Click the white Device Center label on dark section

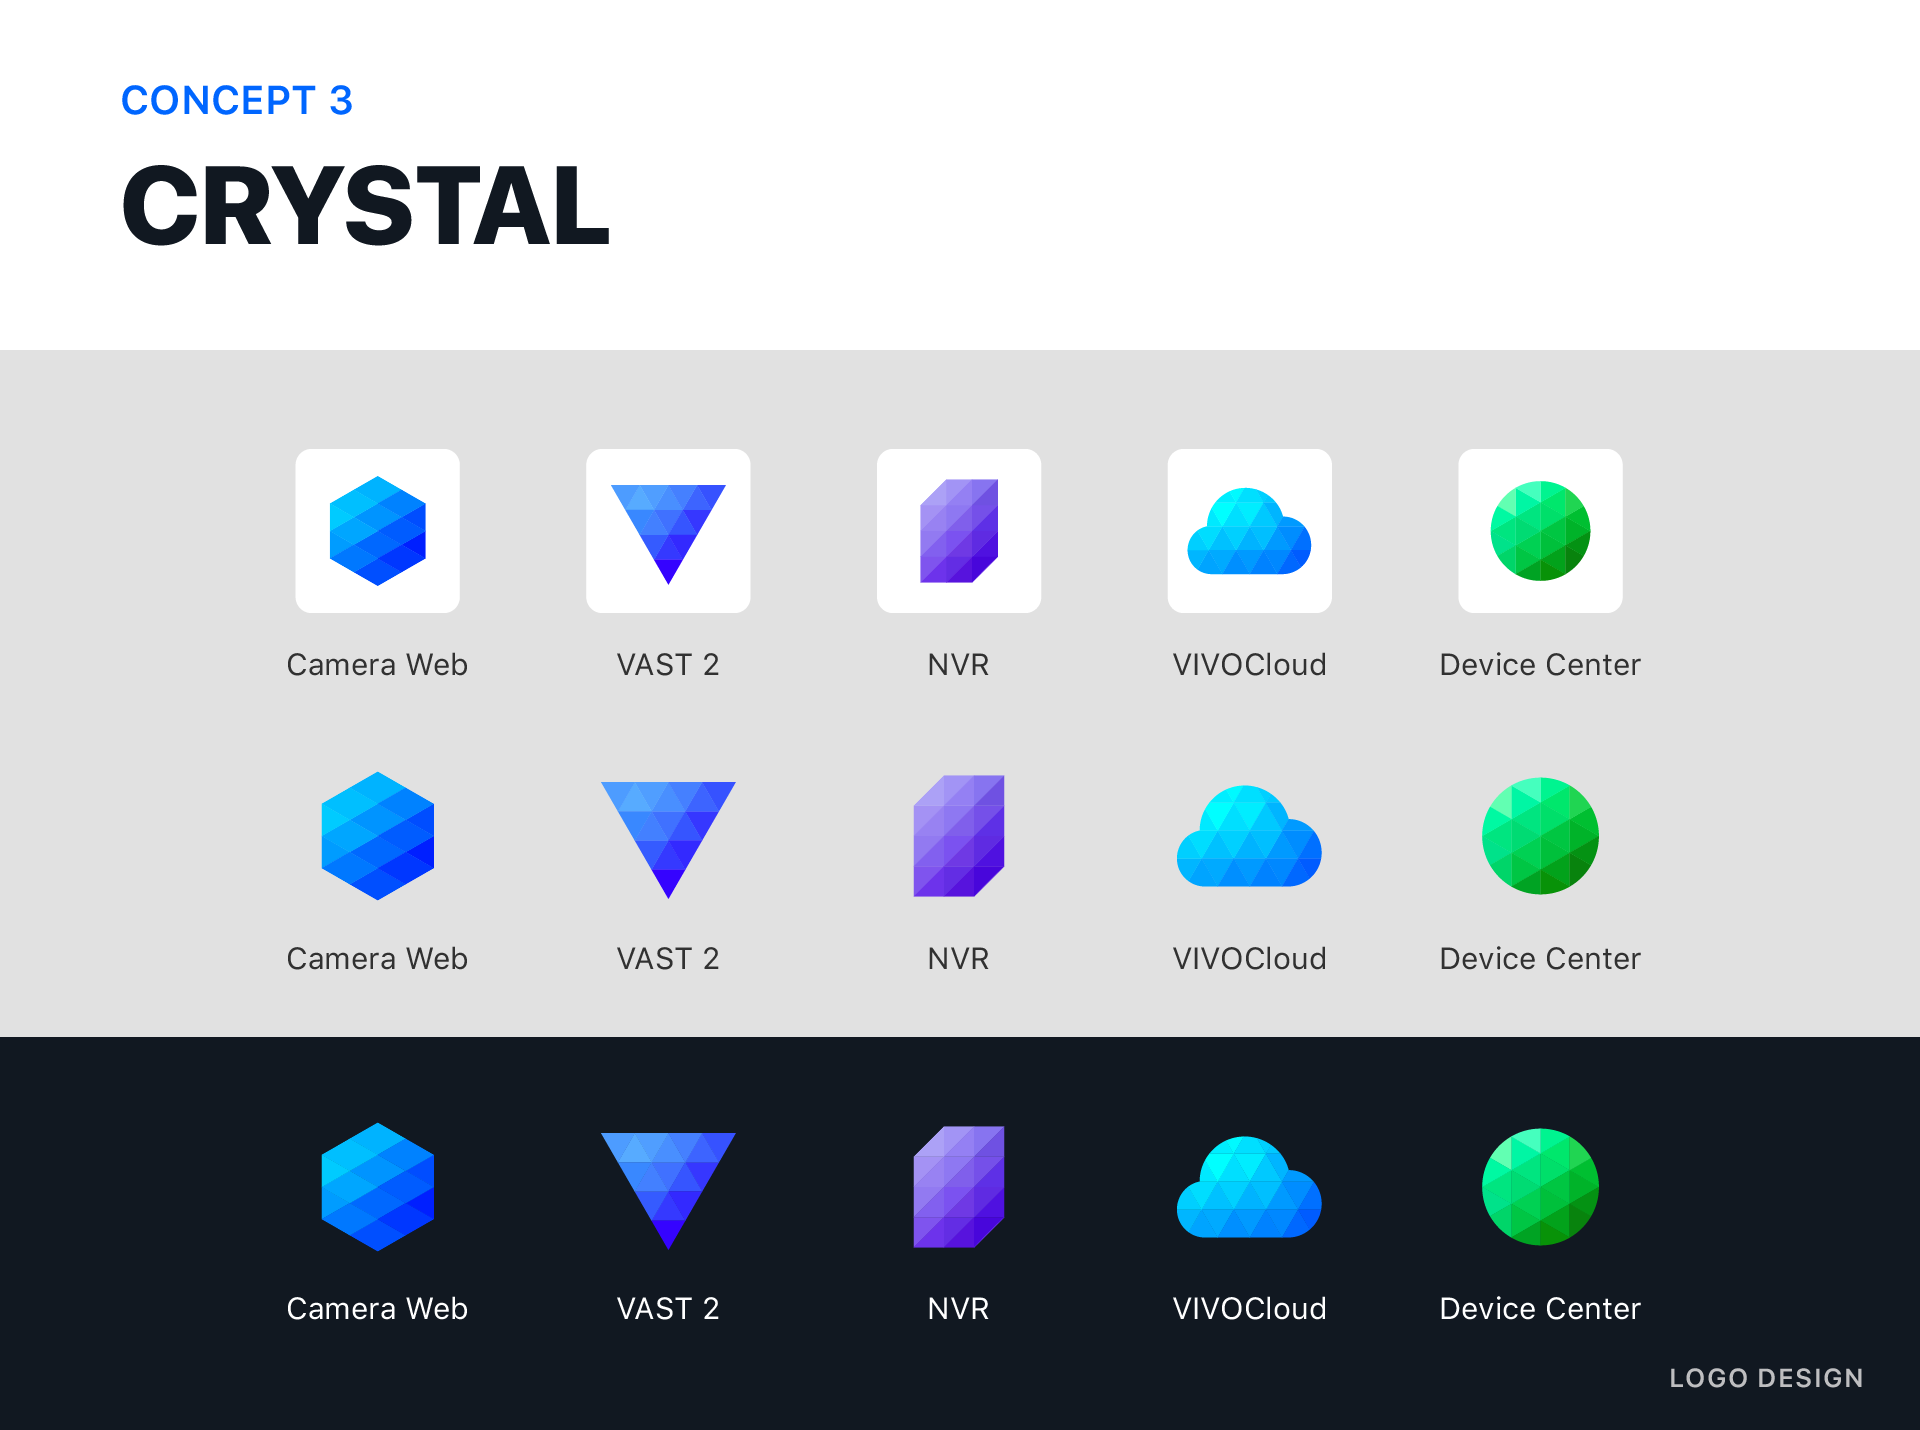(1540, 1309)
